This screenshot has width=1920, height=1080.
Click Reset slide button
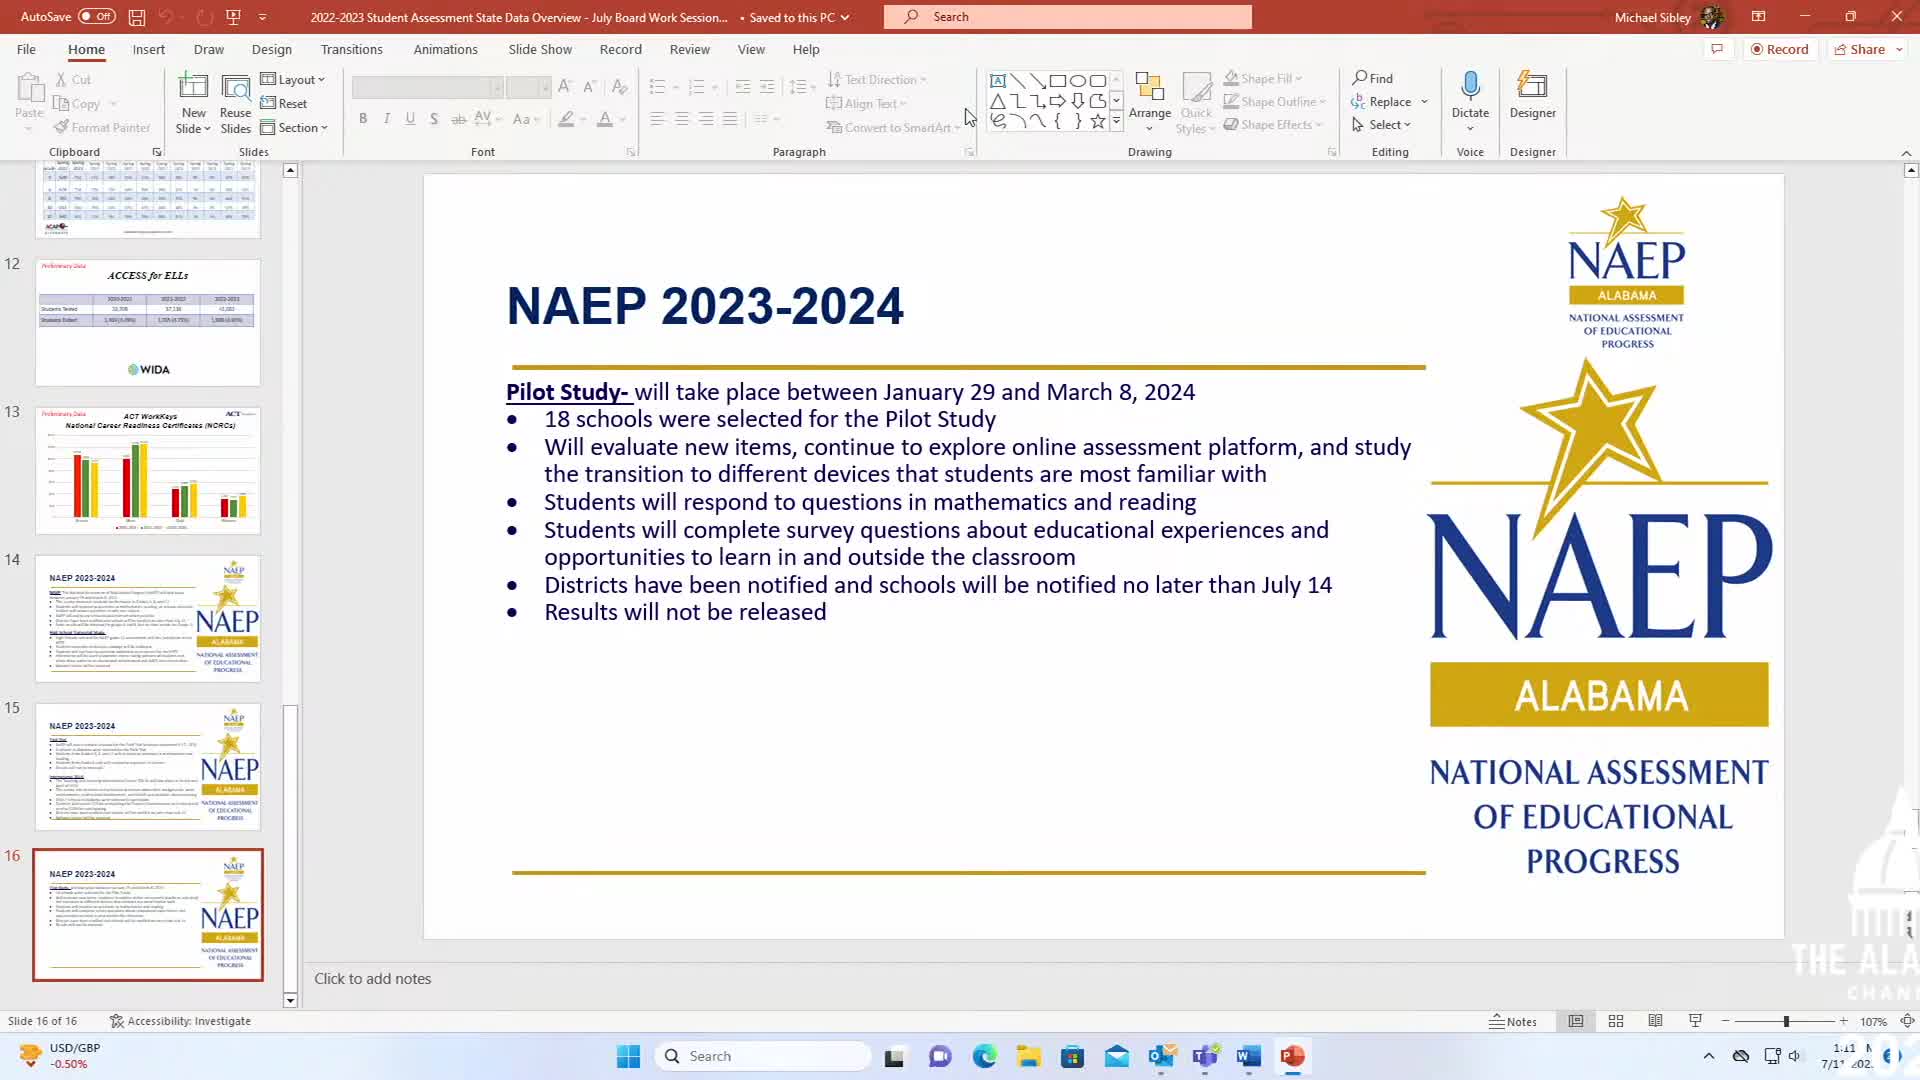pyautogui.click(x=284, y=103)
